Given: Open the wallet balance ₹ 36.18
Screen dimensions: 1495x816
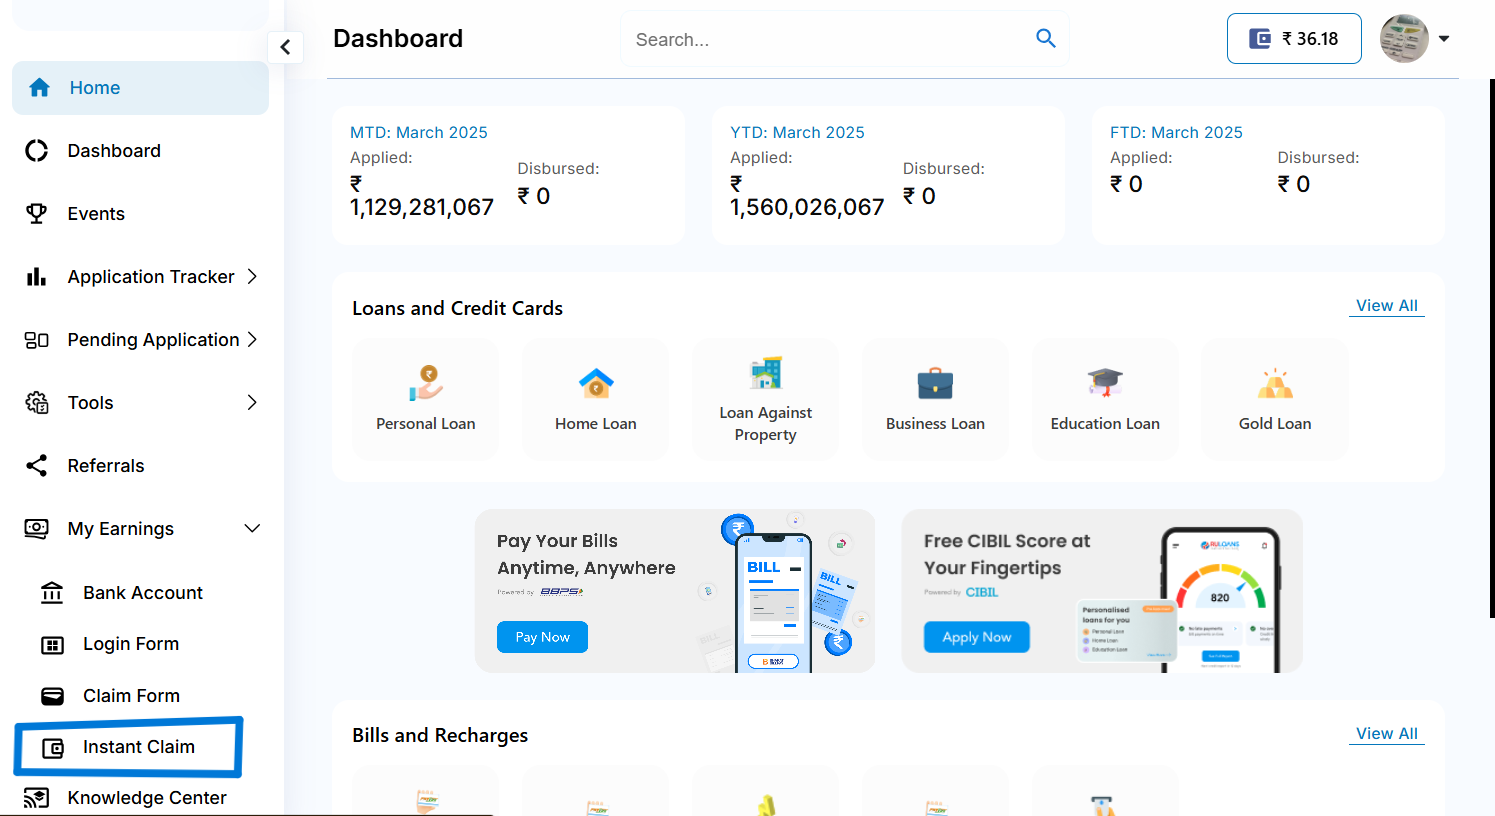Looking at the screenshot, I should (x=1294, y=39).
